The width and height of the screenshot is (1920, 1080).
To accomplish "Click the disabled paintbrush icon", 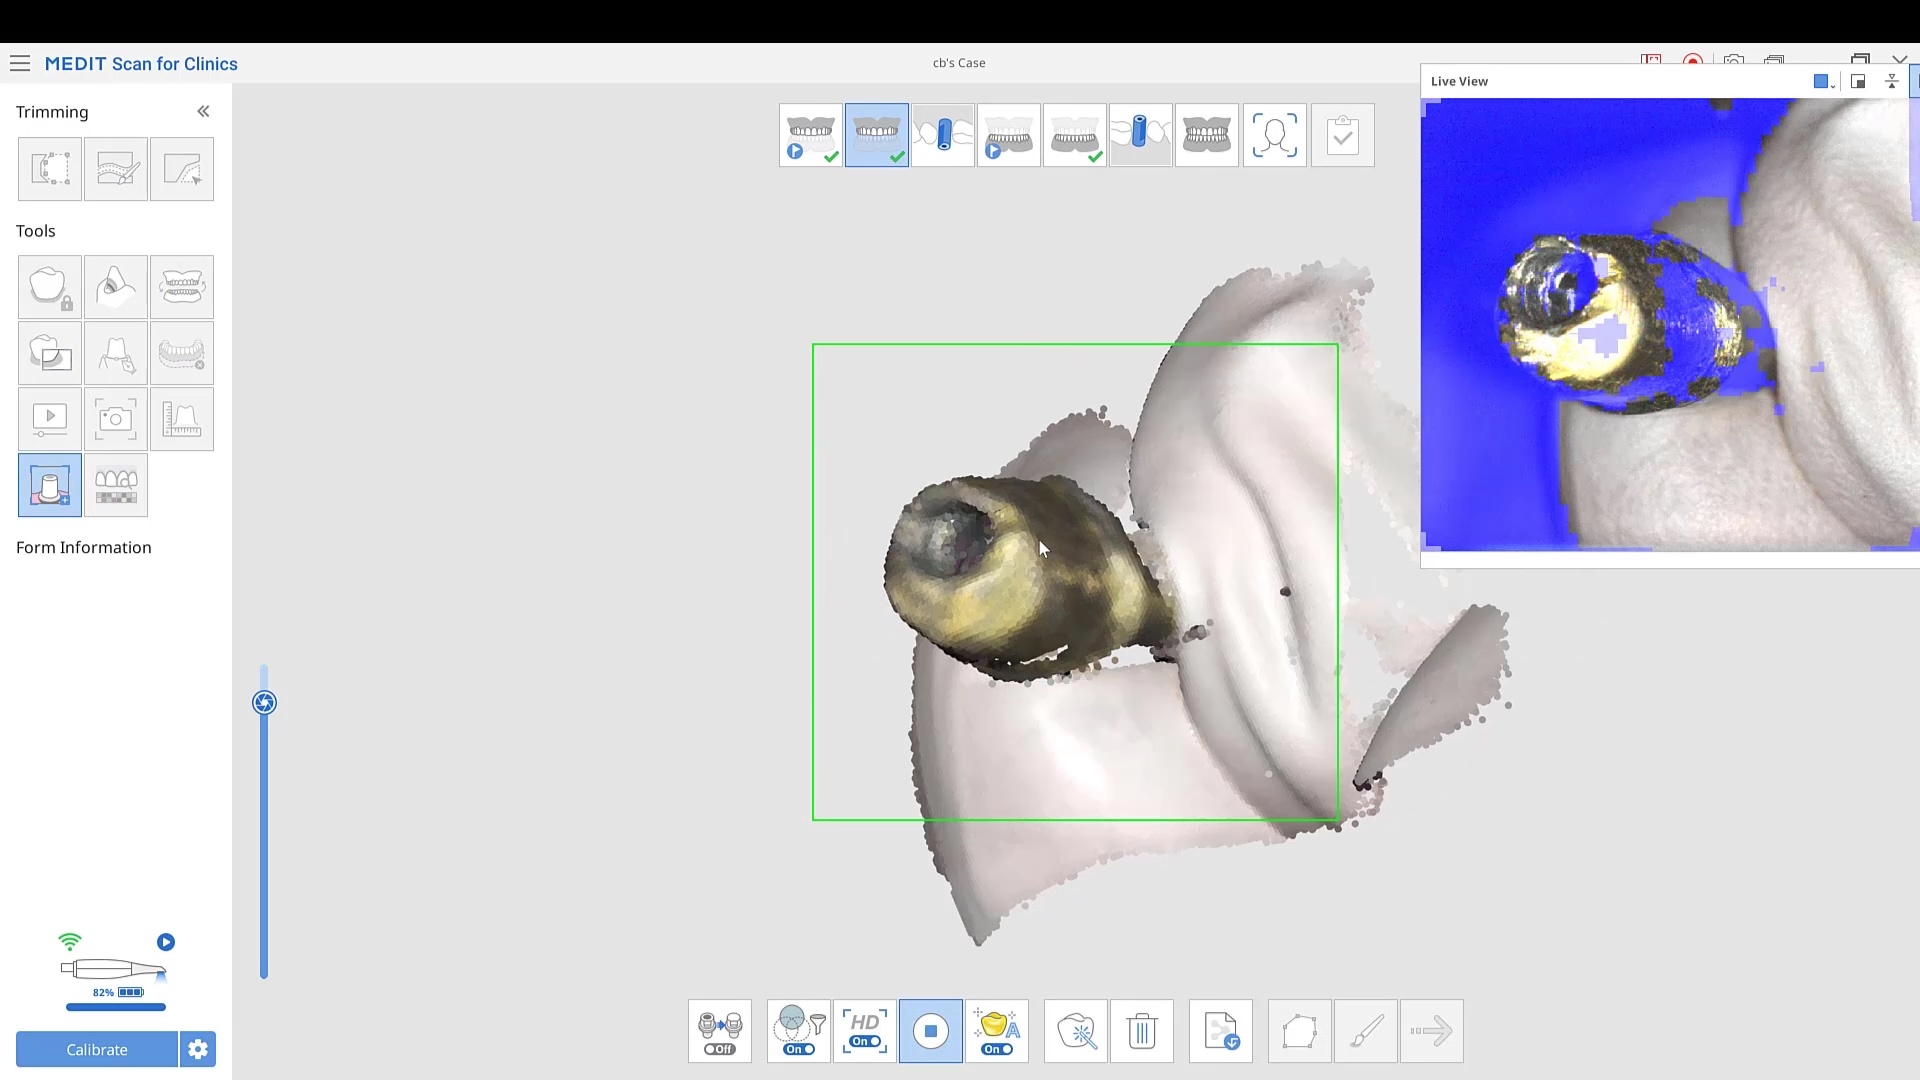I will 1366,1031.
